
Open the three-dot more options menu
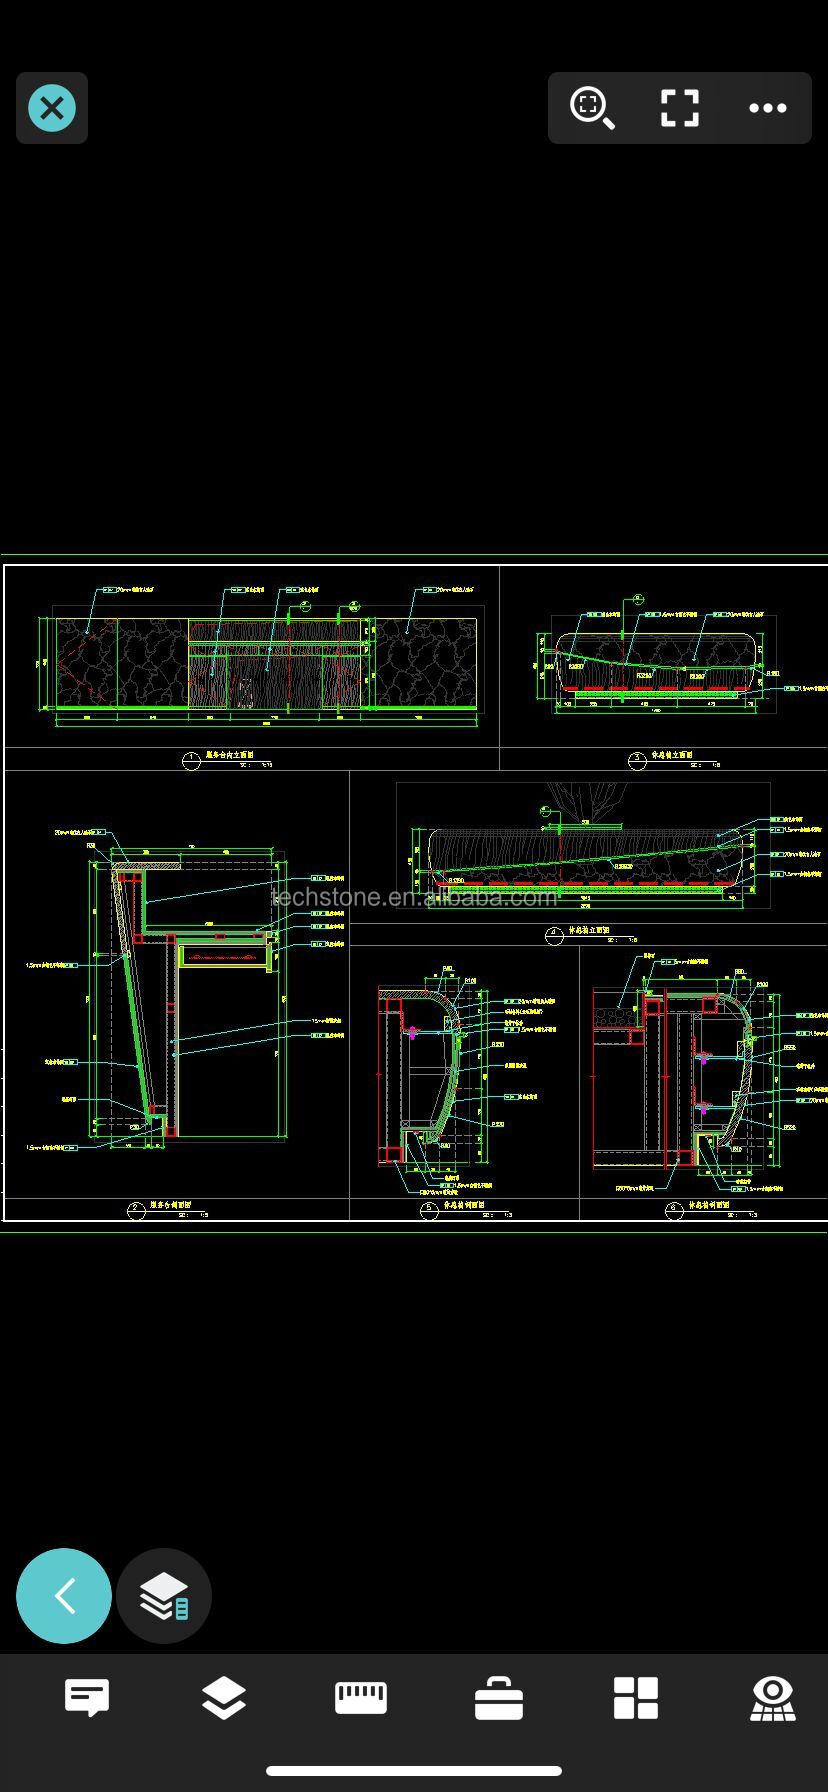[x=768, y=108]
